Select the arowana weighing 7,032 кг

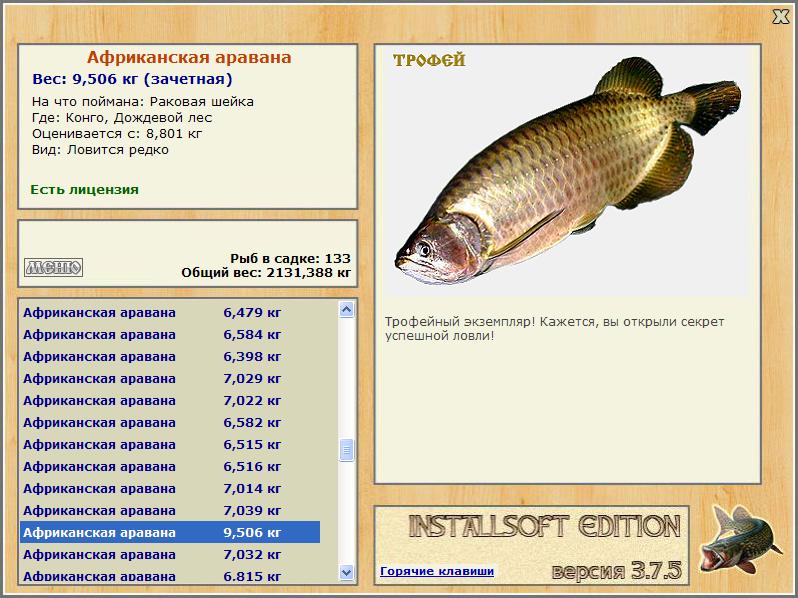point(170,554)
